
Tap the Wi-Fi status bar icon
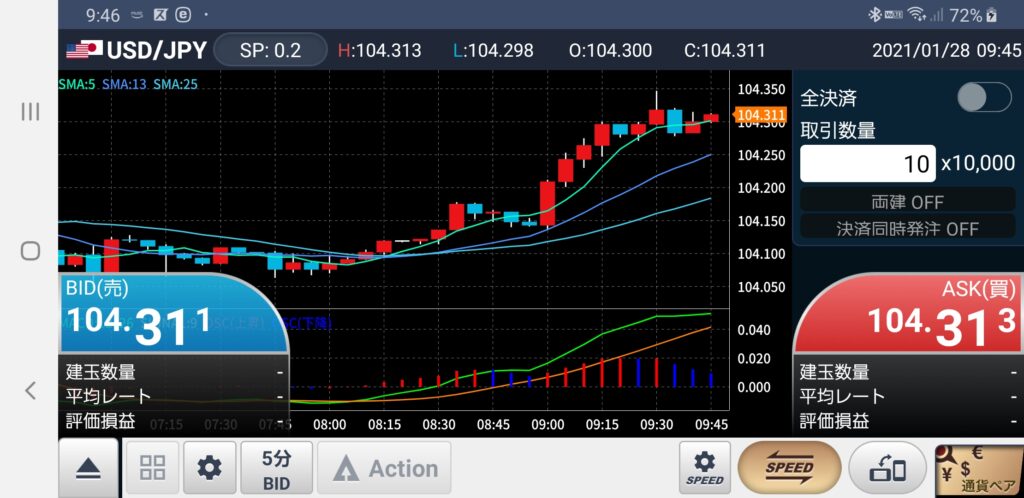[x=916, y=15]
